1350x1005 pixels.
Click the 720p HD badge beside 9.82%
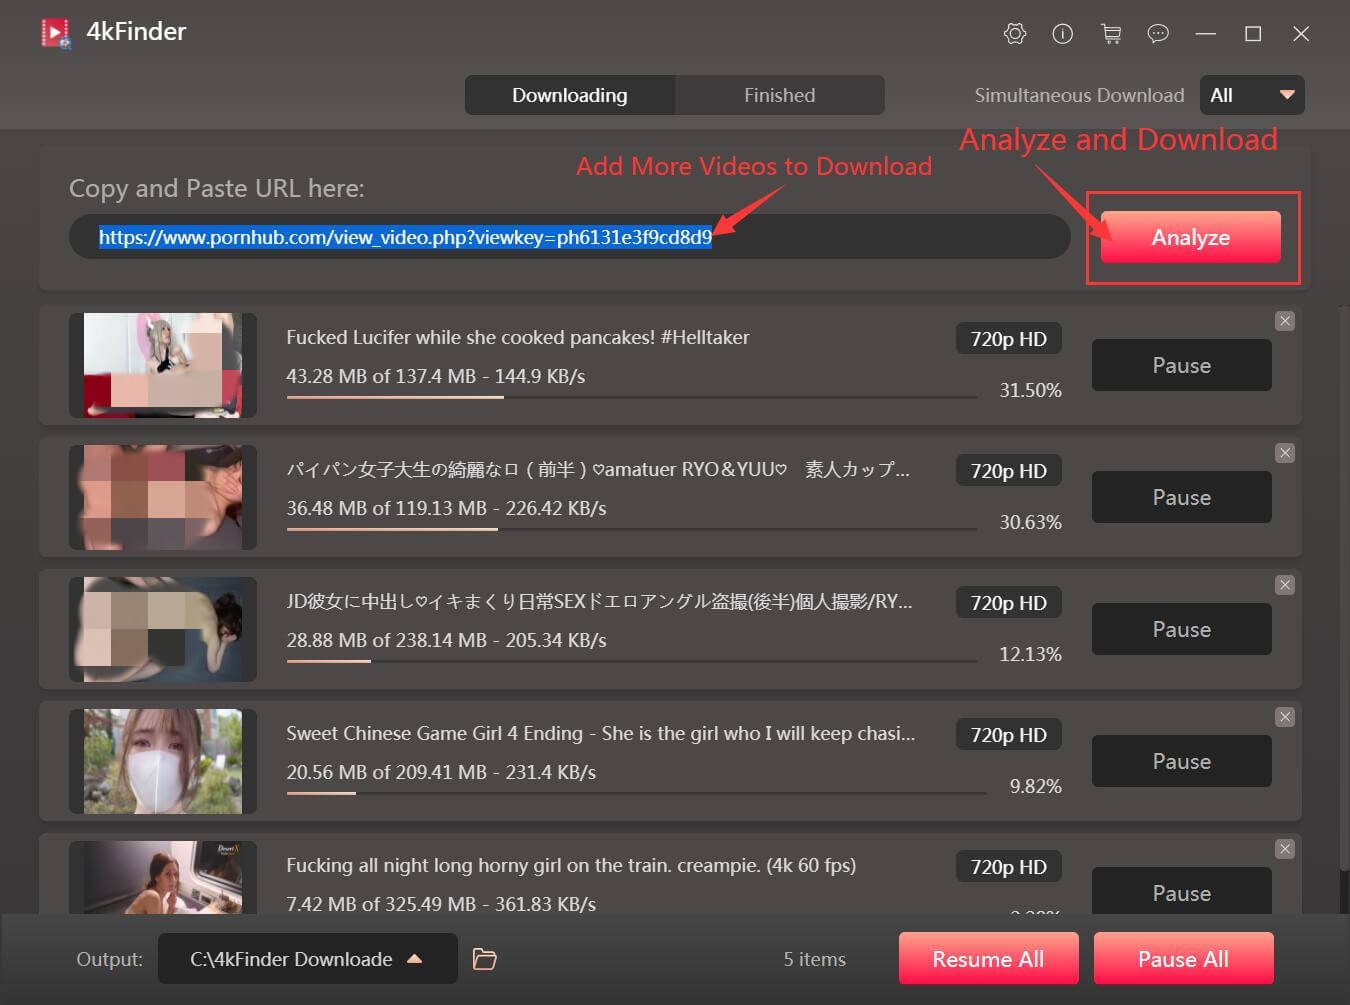[1009, 735]
